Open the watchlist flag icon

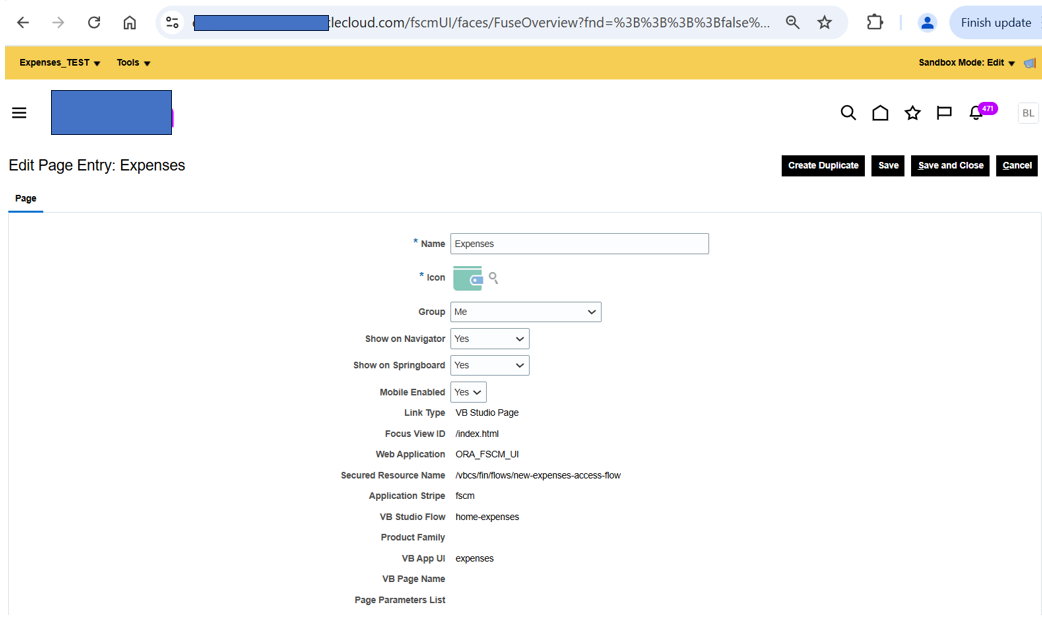tap(944, 113)
